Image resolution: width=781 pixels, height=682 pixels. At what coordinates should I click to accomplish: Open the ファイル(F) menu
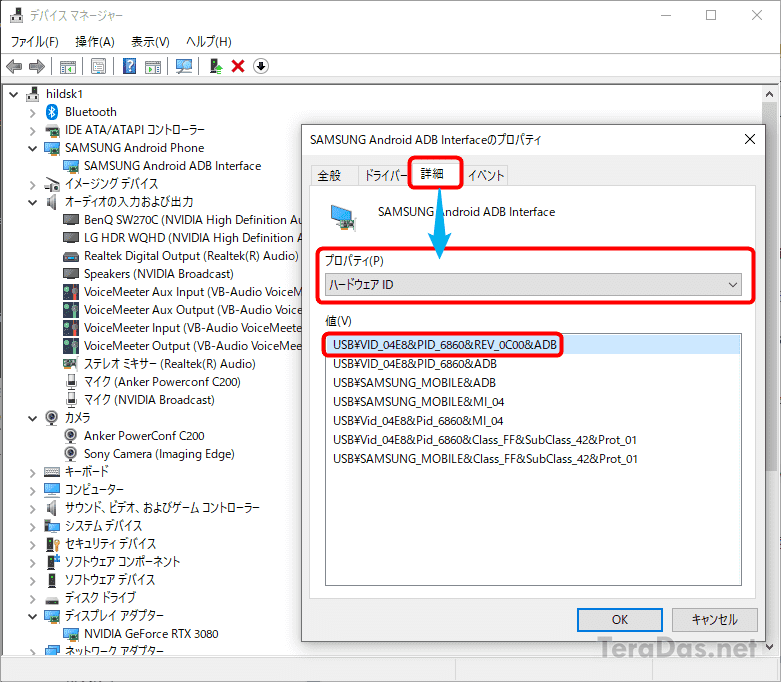[x=34, y=41]
